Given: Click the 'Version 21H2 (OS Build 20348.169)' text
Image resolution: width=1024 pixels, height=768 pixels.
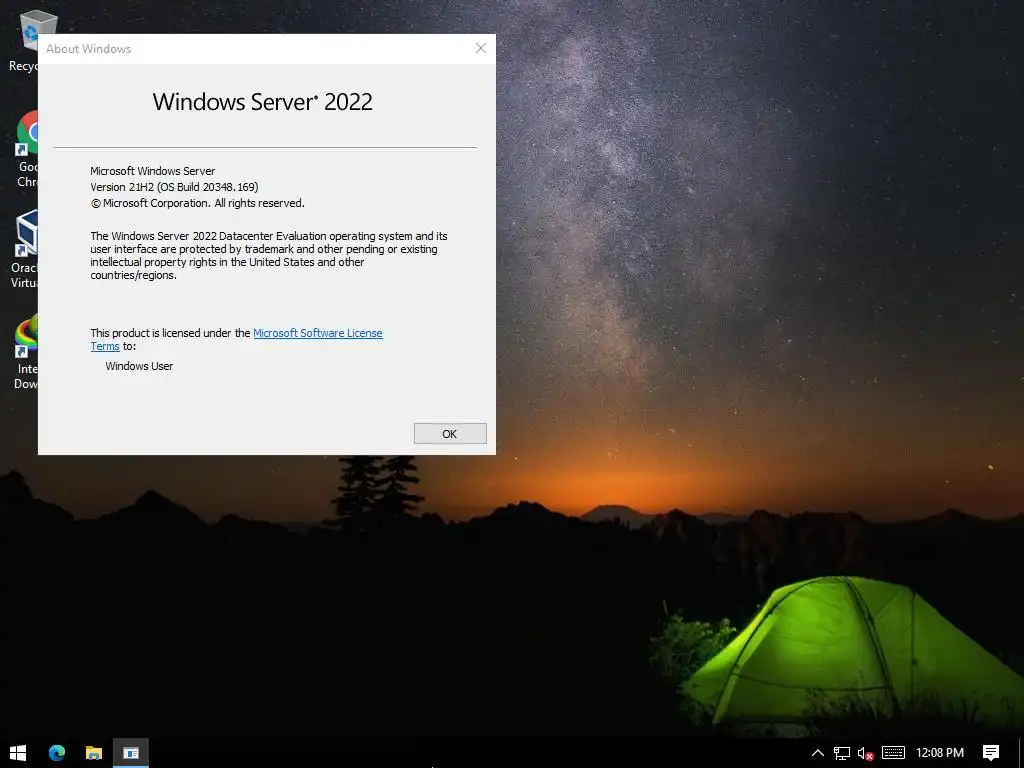Looking at the screenshot, I should [x=174, y=187].
